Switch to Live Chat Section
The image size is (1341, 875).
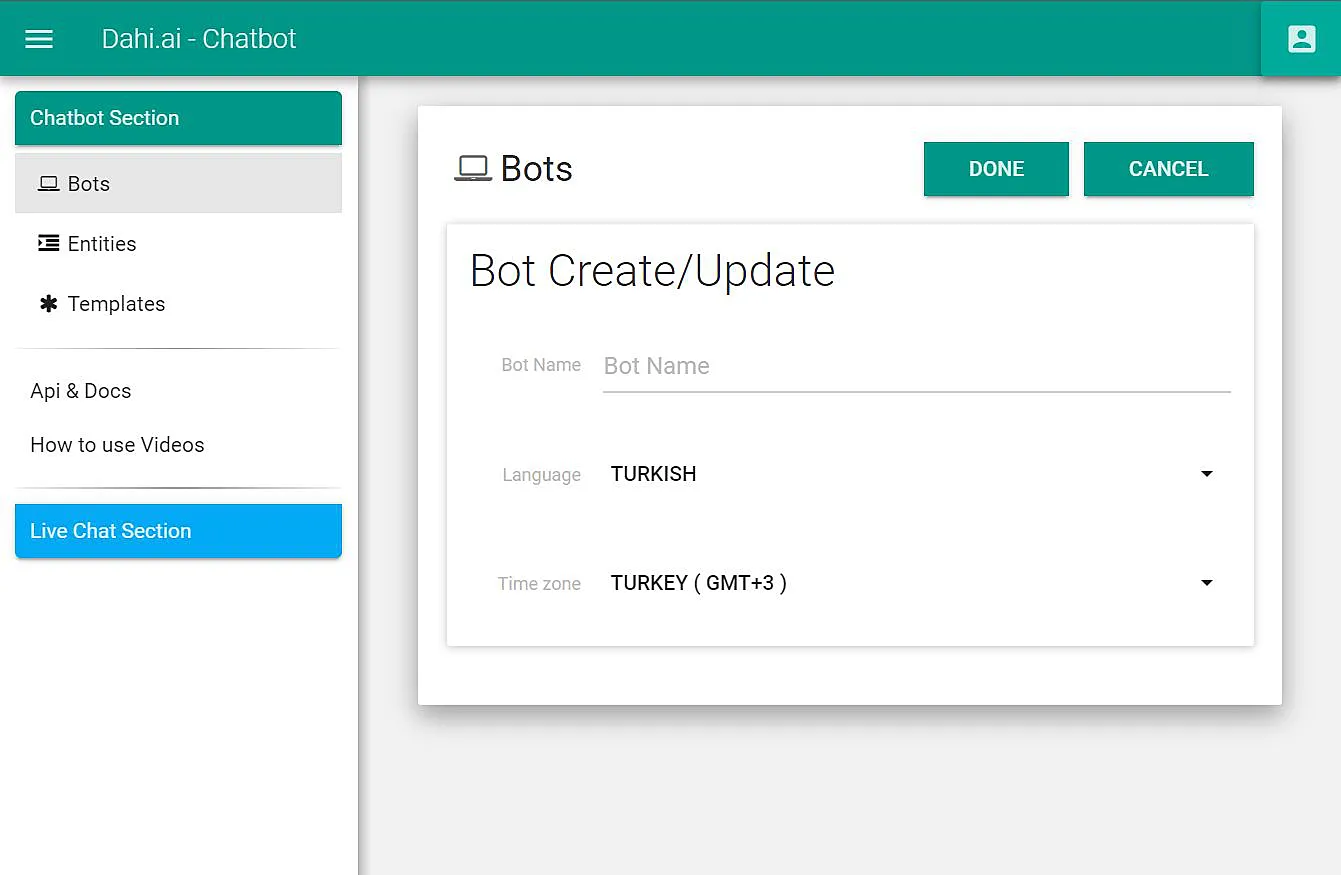click(x=178, y=531)
